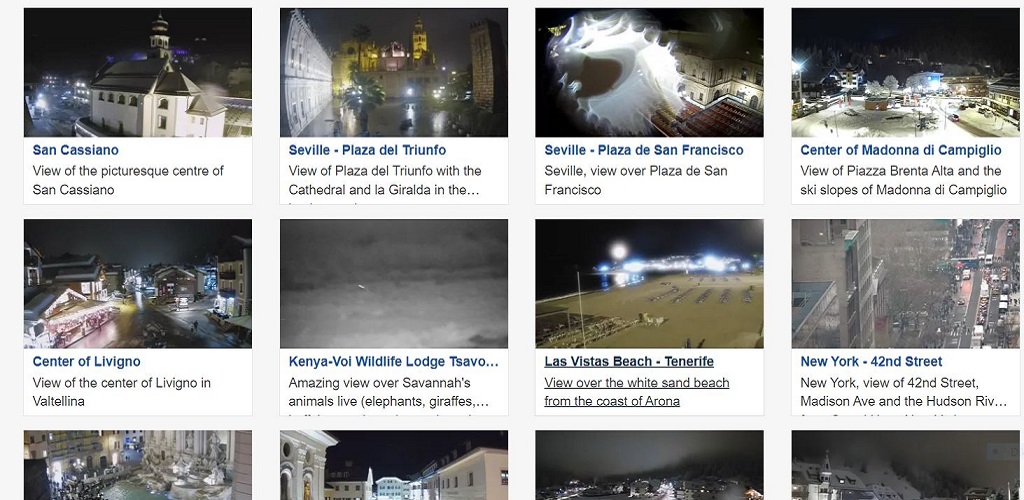The width and height of the screenshot is (1024, 500).
Task: Open the San Cassiano webcam thumbnail
Action: tap(138, 72)
